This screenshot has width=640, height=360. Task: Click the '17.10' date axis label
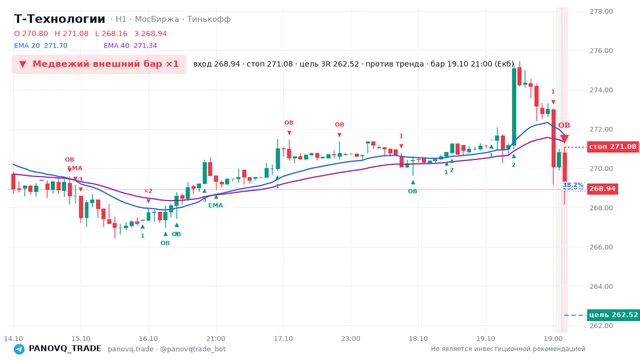point(283,339)
